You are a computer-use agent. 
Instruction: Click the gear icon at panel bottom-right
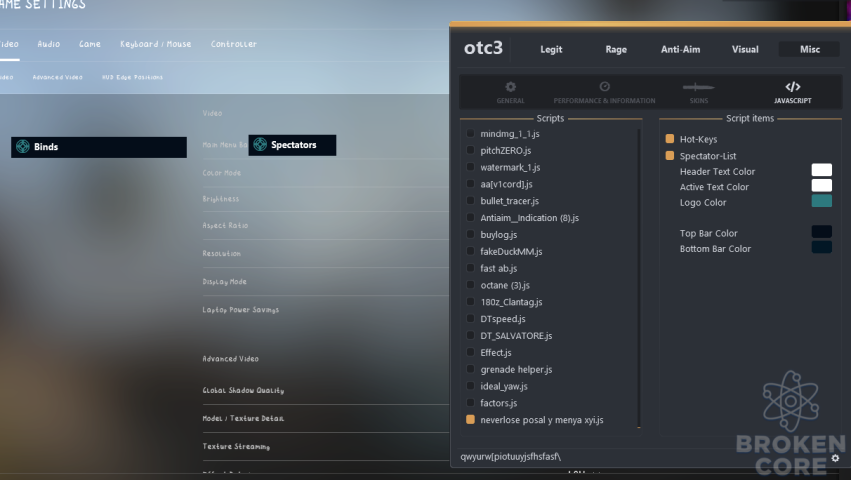(835, 458)
